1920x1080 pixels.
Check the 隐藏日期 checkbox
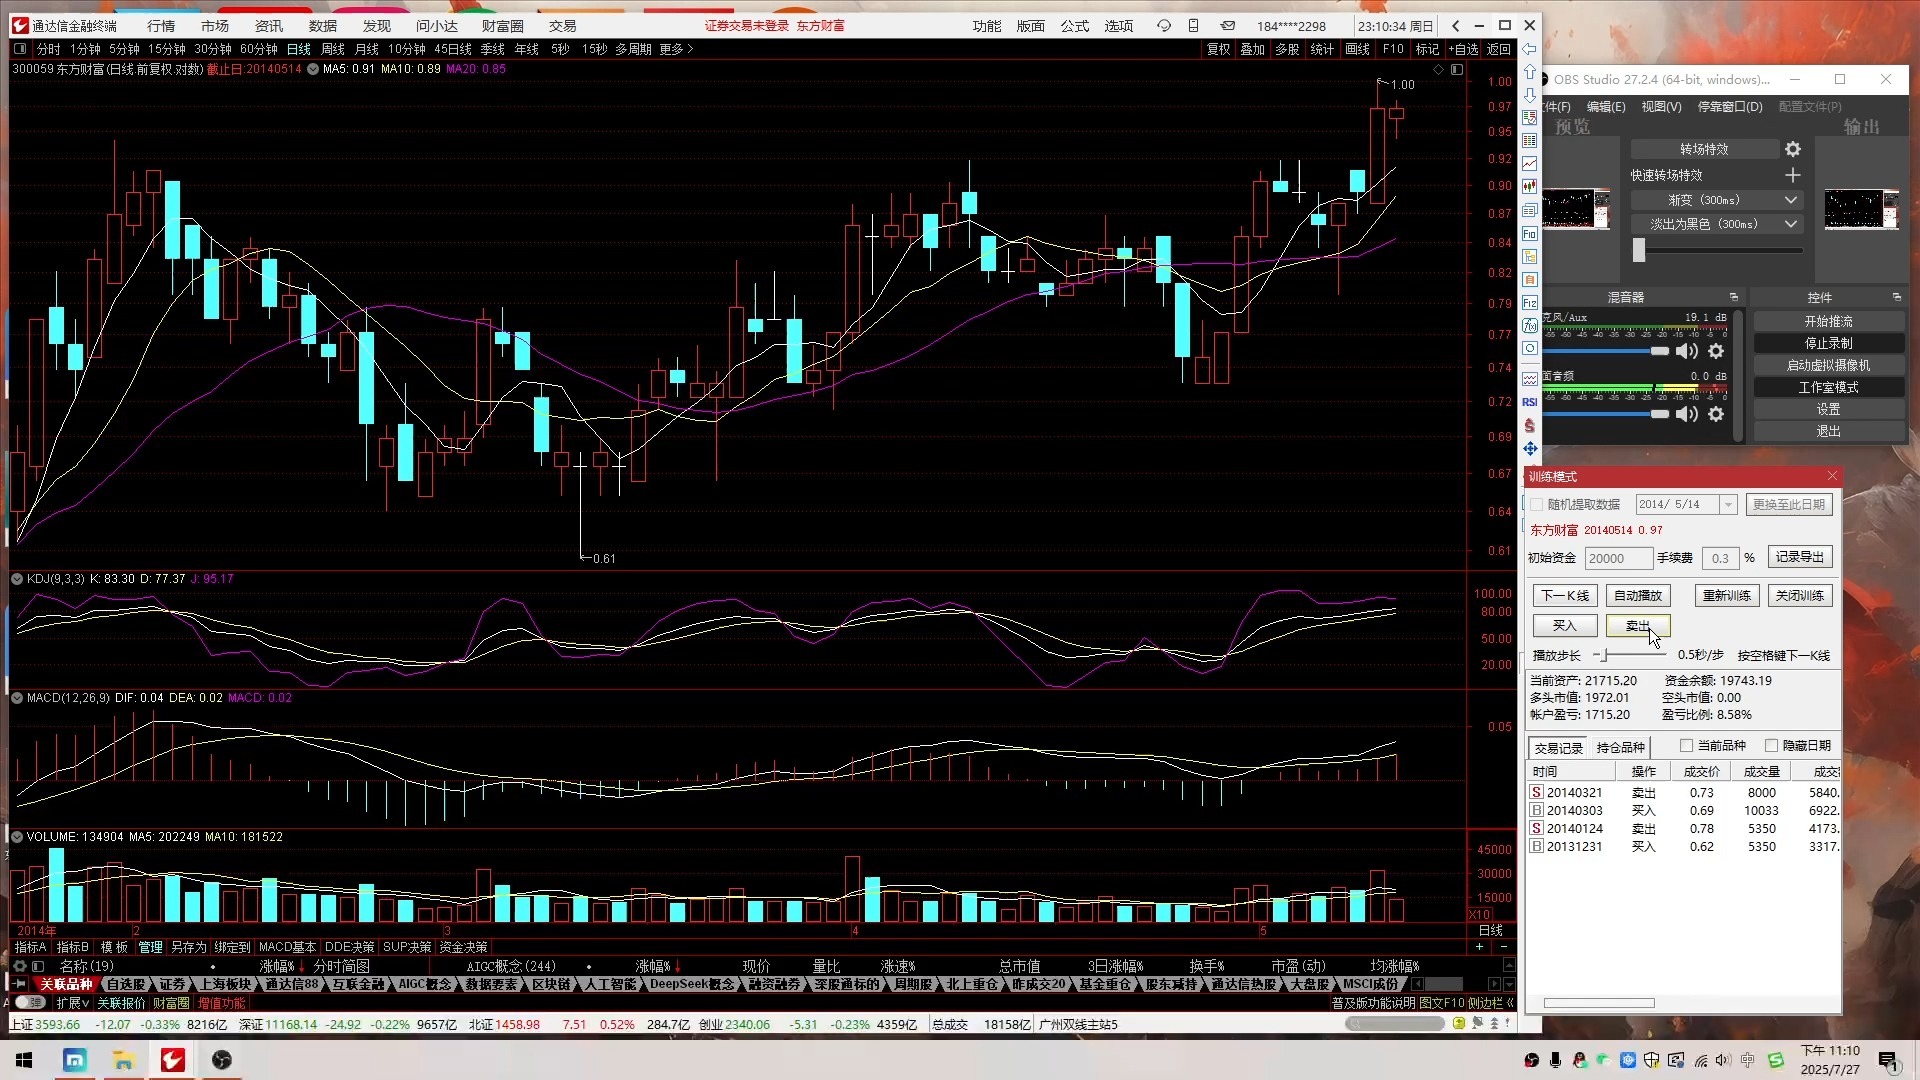point(1771,746)
